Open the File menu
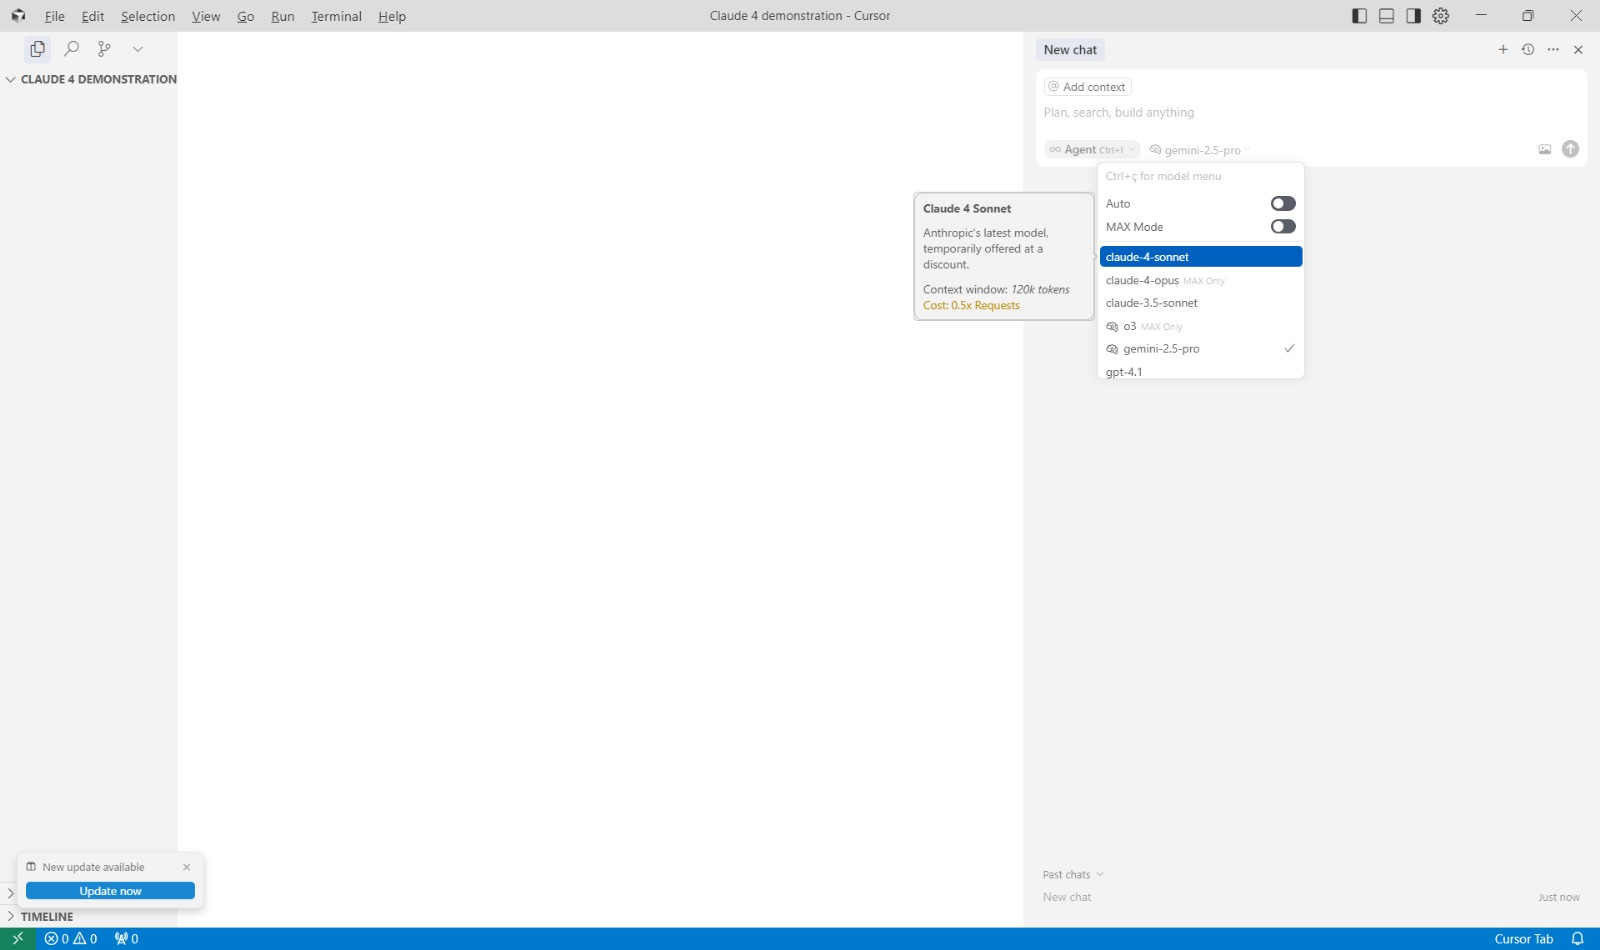 pyautogui.click(x=54, y=16)
